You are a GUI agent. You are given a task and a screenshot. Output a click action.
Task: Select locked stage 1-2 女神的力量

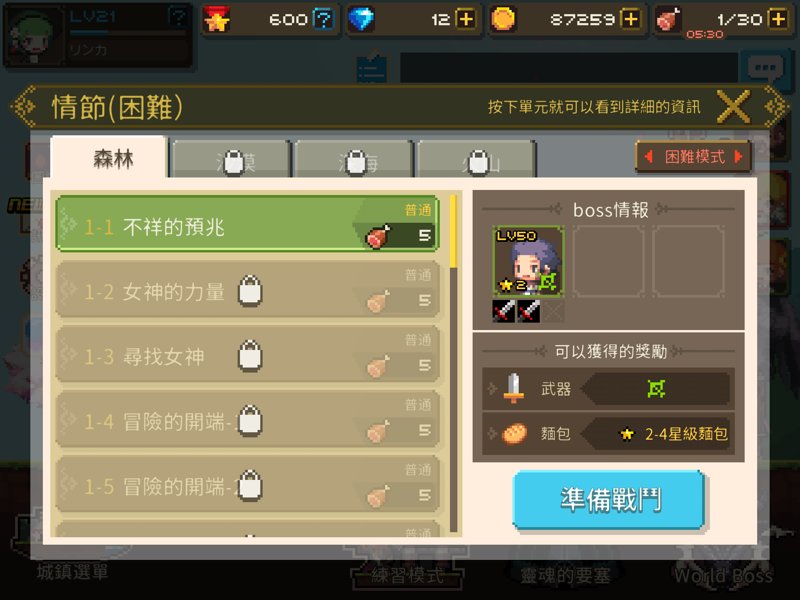point(247,289)
